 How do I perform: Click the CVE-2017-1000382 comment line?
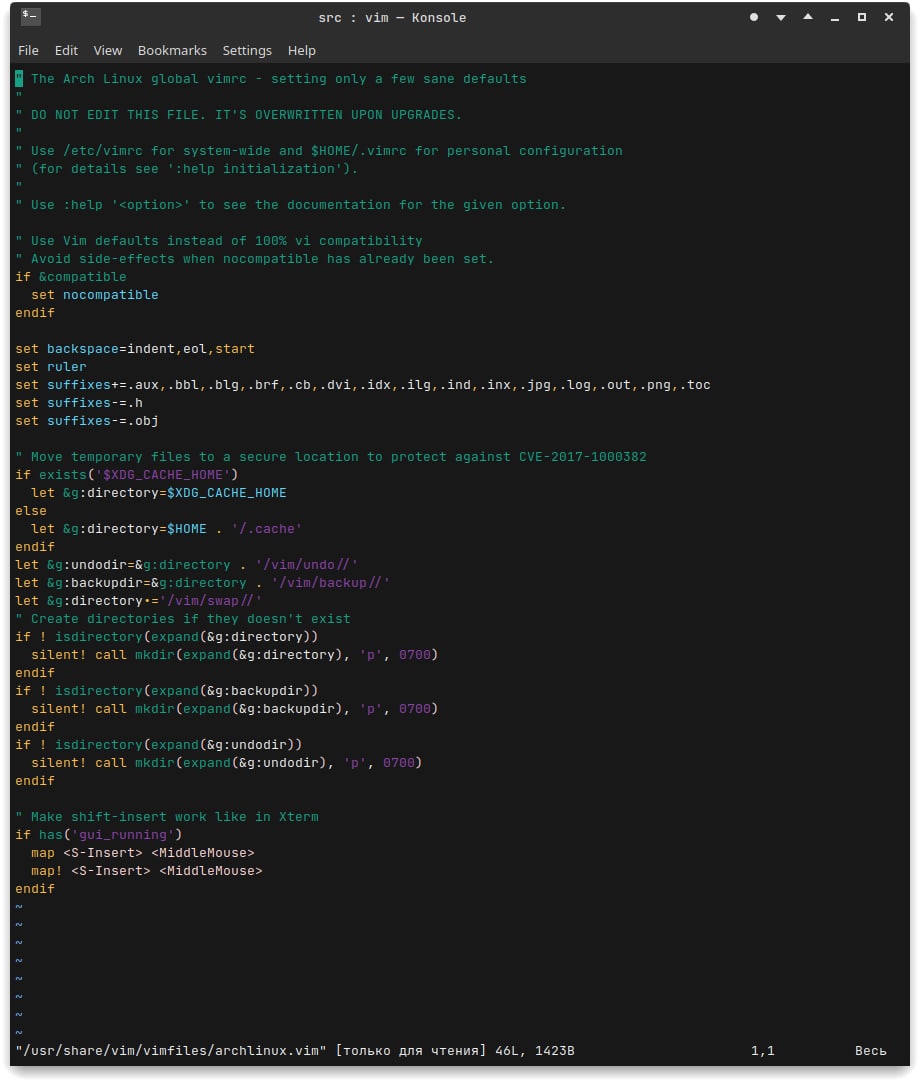click(x=331, y=457)
